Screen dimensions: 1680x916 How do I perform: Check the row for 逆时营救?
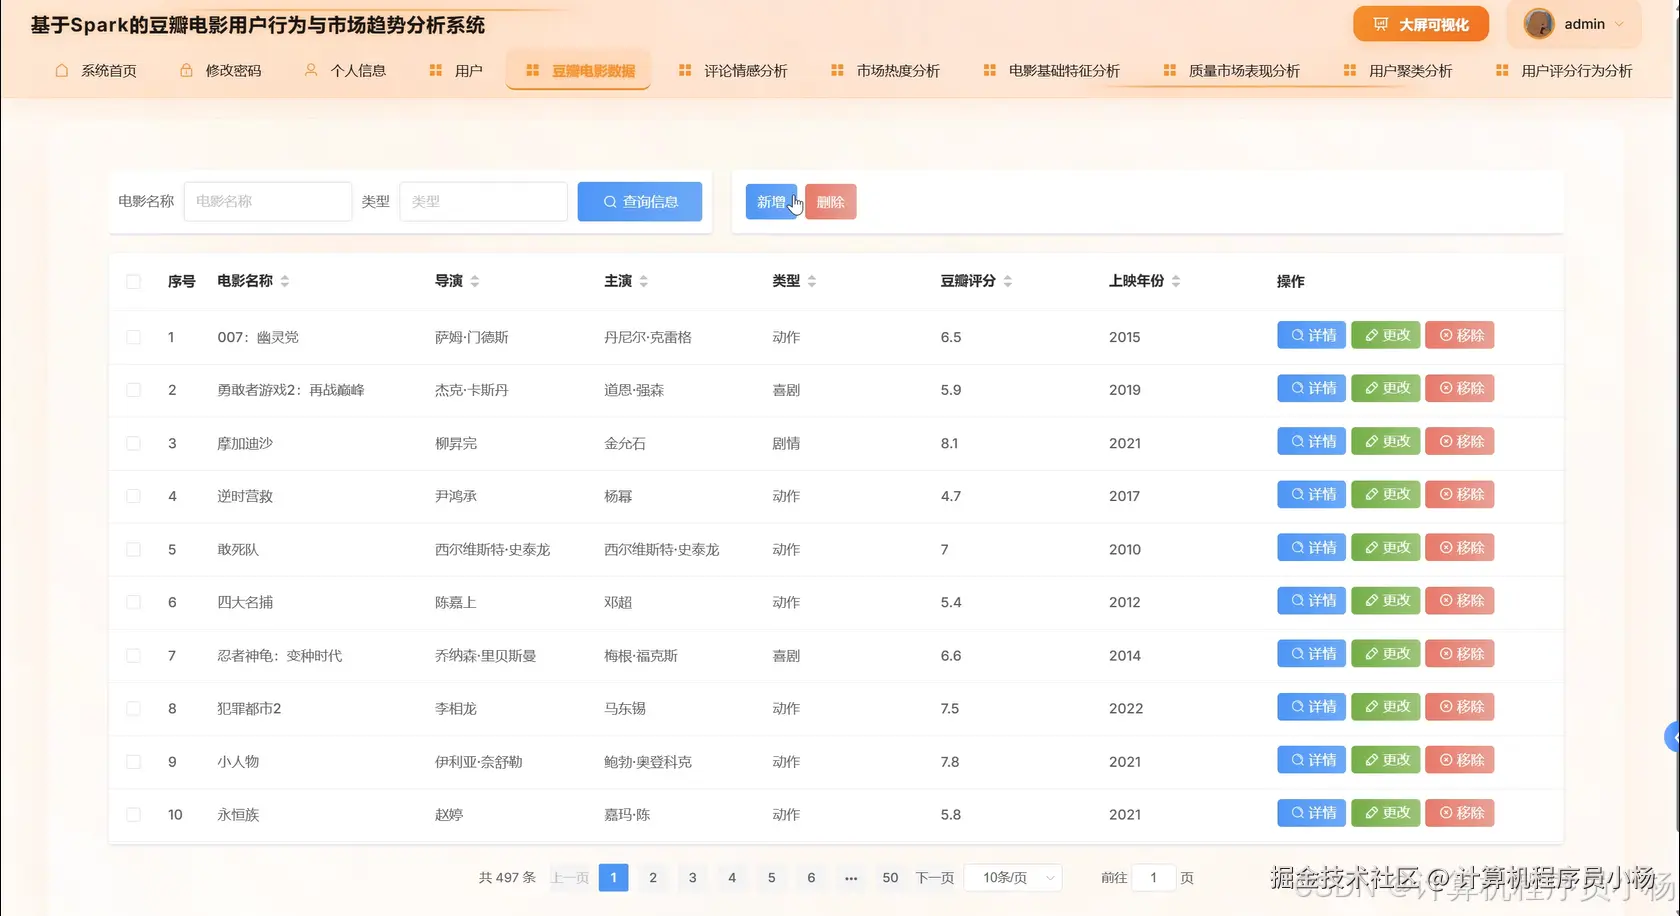click(x=133, y=496)
